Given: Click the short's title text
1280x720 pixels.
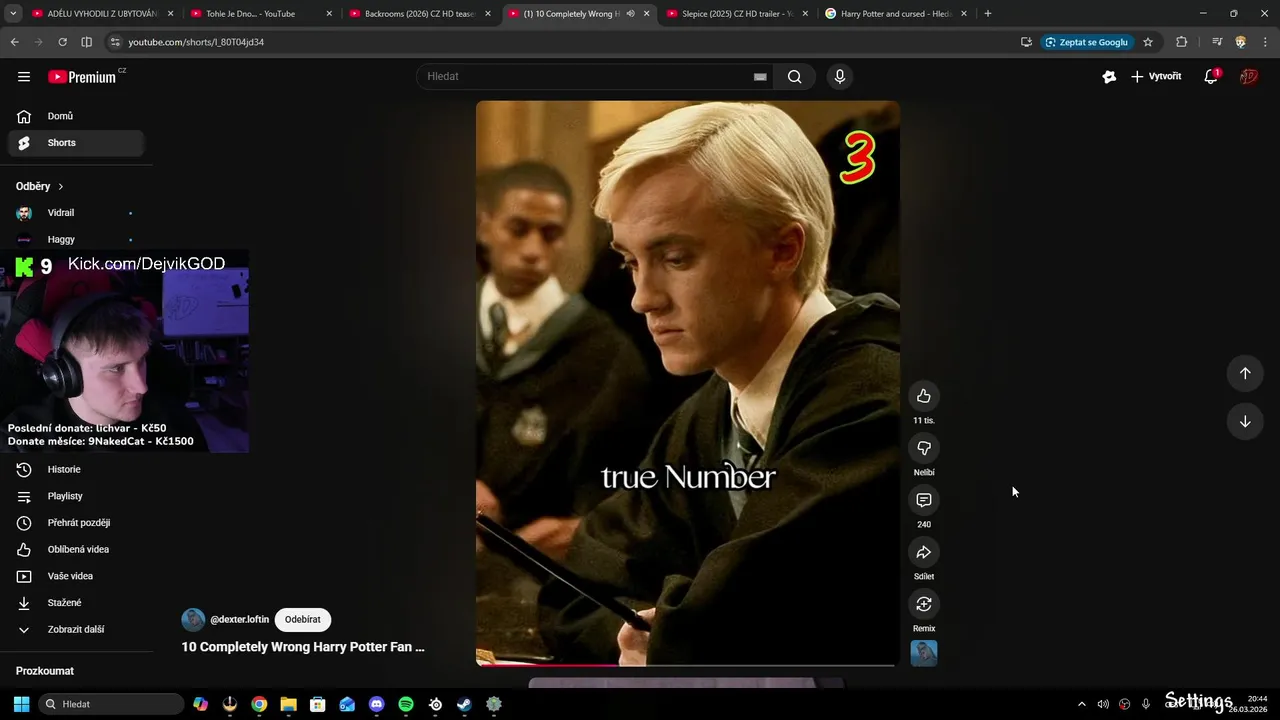Looking at the screenshot, I should (x=303, y=647).
